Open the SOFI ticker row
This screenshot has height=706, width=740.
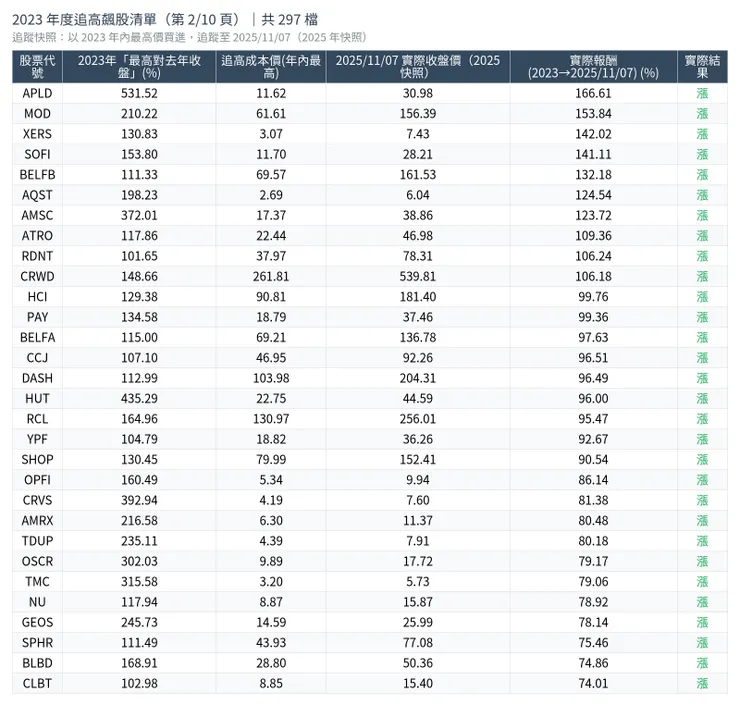tap(37, 154)
